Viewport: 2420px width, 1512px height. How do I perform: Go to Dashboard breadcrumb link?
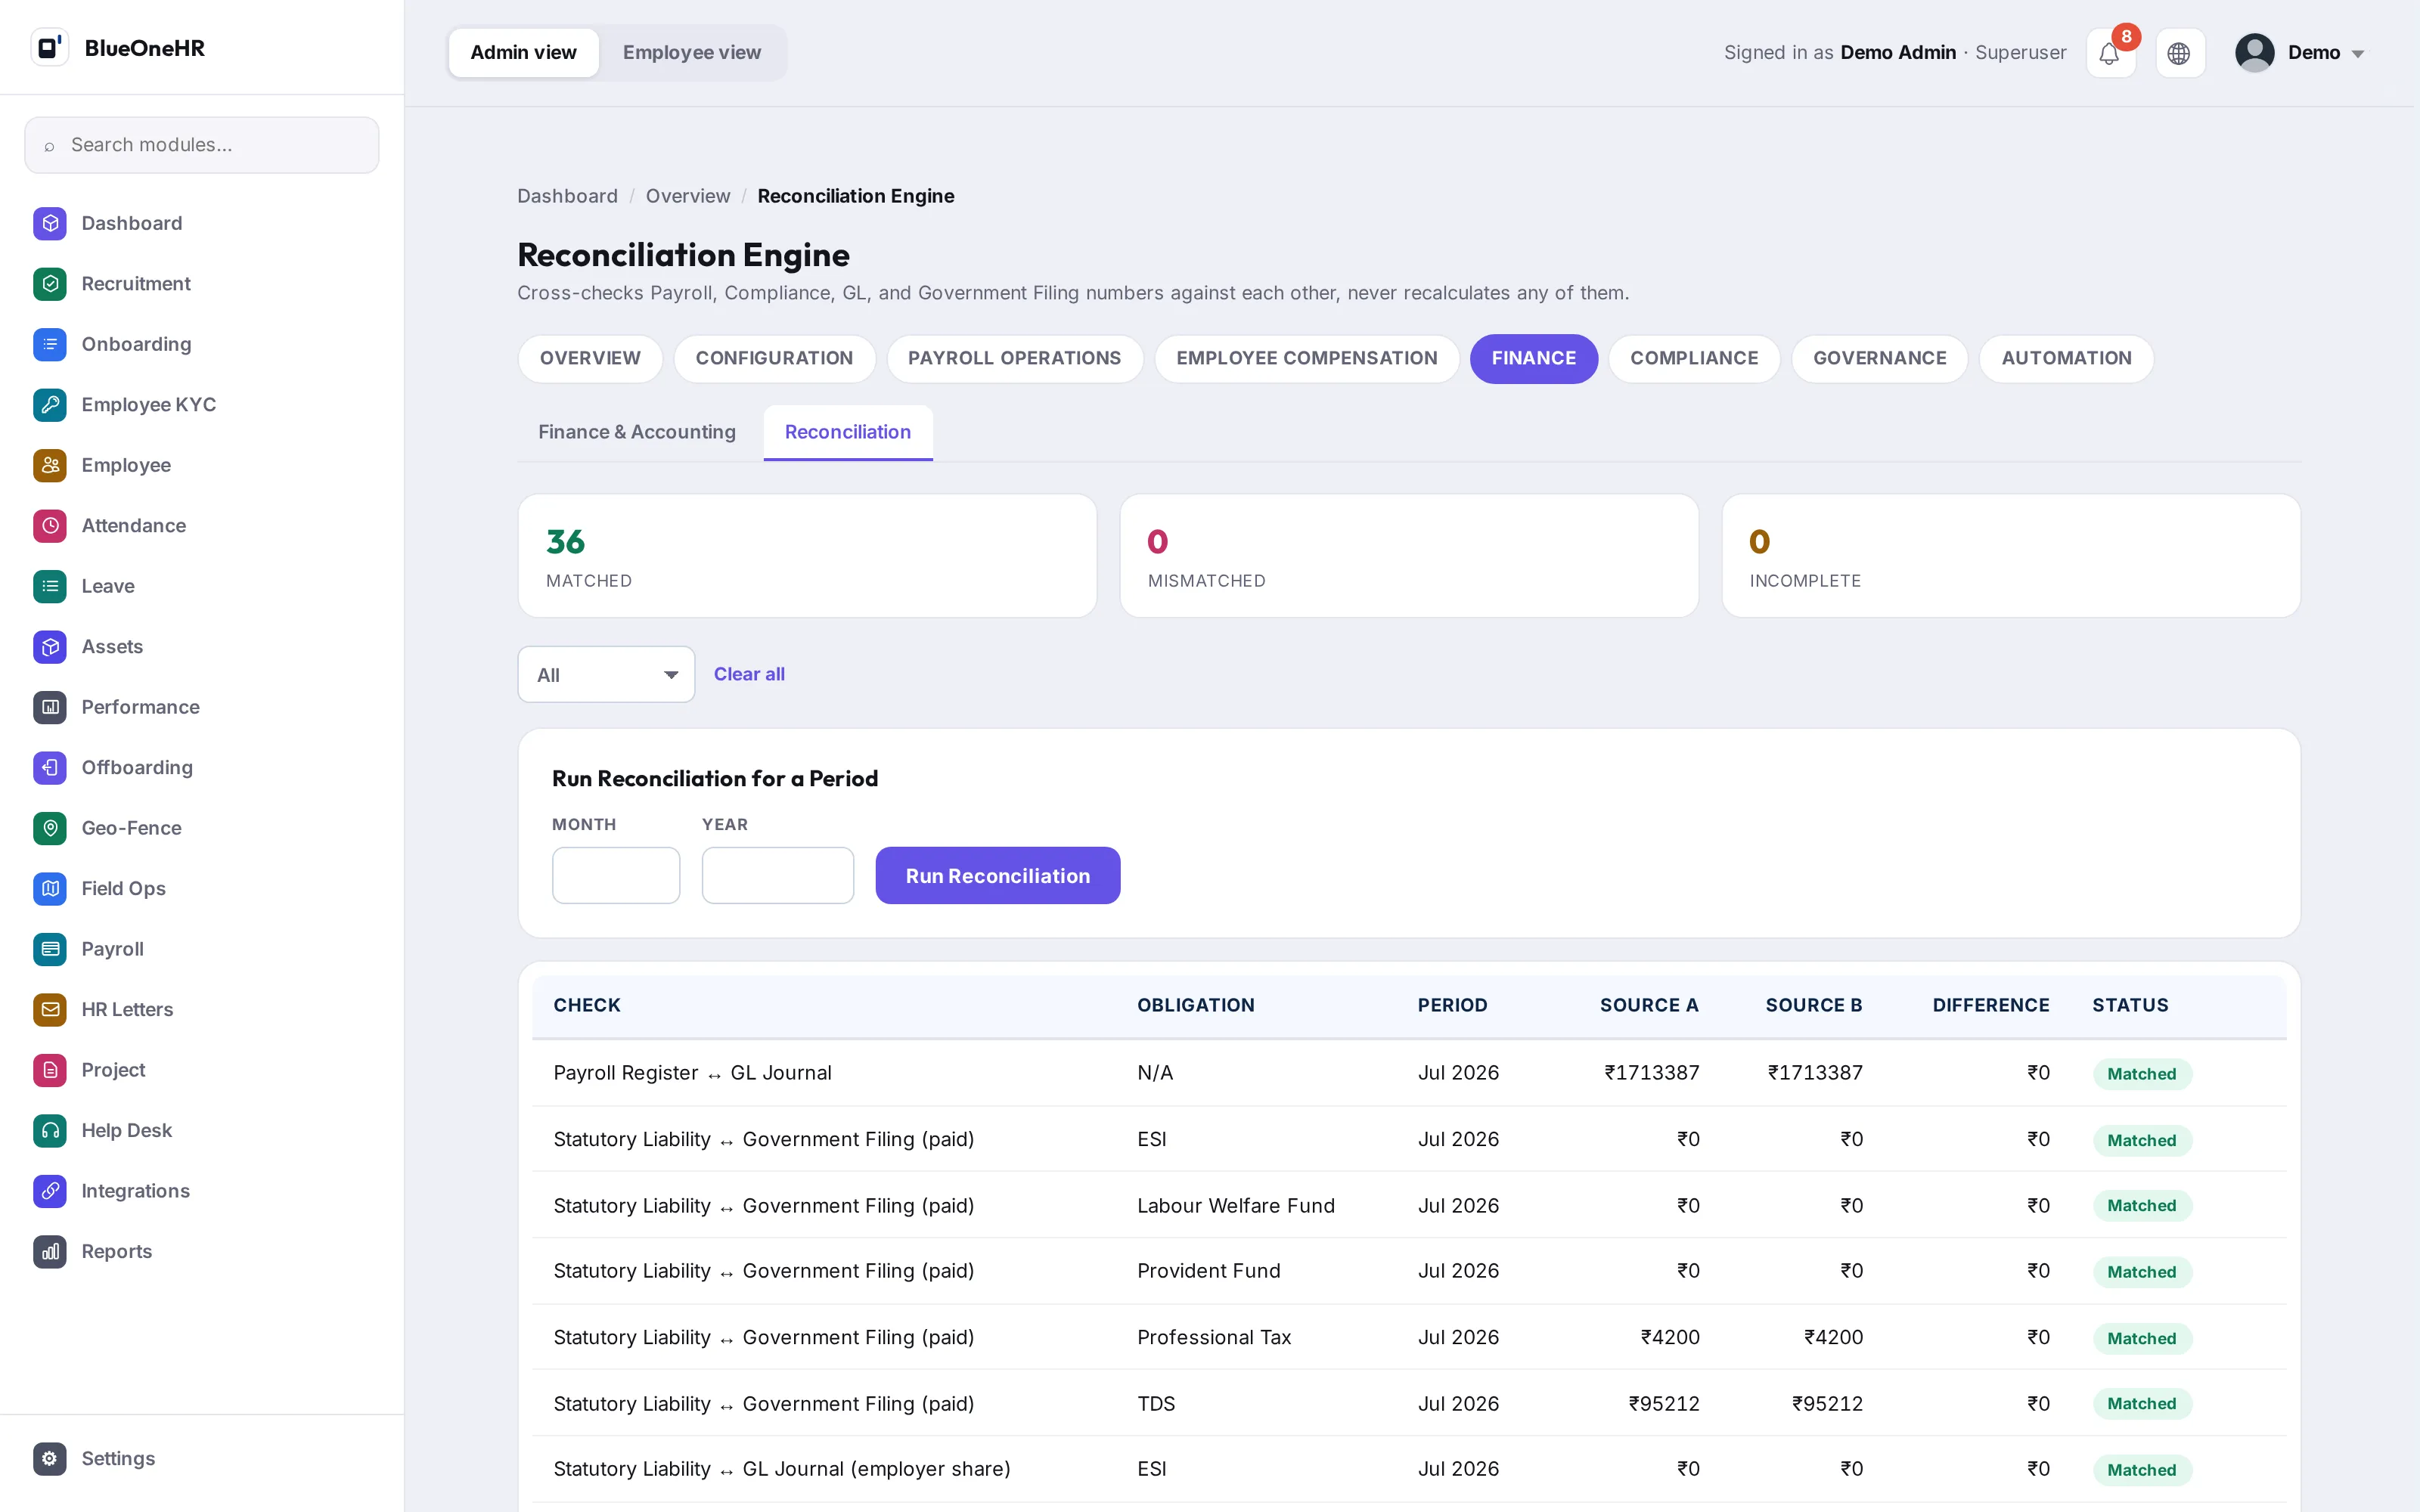(x=567, y=196)
